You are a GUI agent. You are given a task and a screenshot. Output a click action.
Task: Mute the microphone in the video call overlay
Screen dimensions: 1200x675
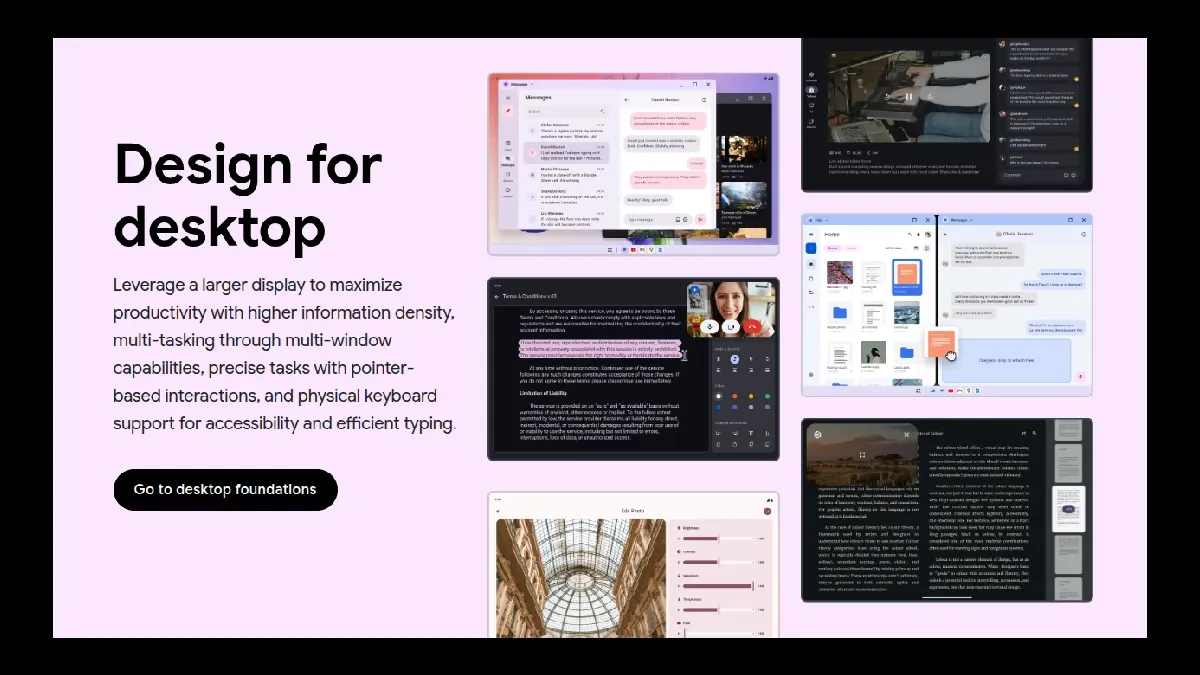click(x=709, y=326)
